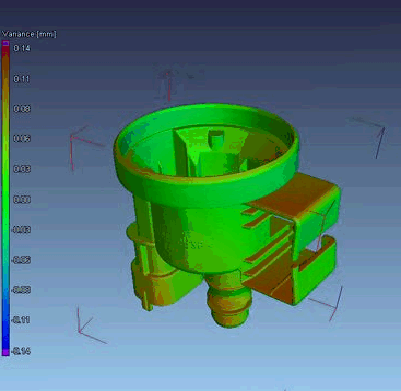The height and width of the screenshot is (391, 401).
Task: Click the magenta cap atop color scale
Action: coord(5,43)
